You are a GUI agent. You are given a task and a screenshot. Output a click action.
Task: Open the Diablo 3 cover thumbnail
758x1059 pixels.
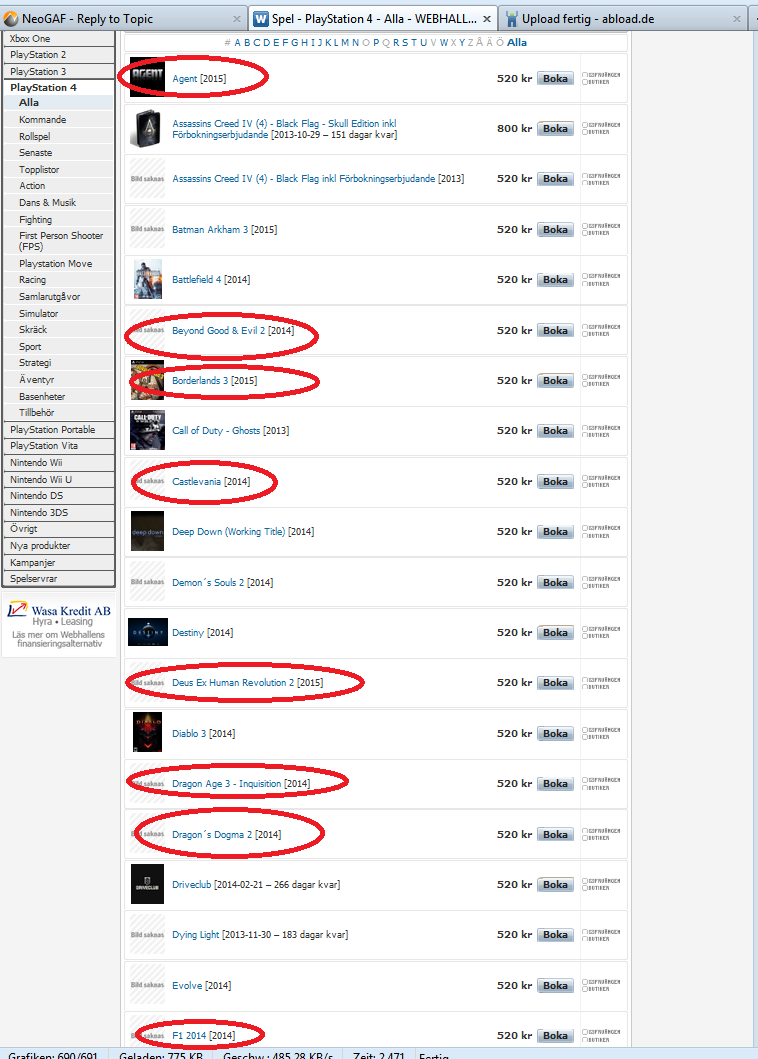click(147, 733)
